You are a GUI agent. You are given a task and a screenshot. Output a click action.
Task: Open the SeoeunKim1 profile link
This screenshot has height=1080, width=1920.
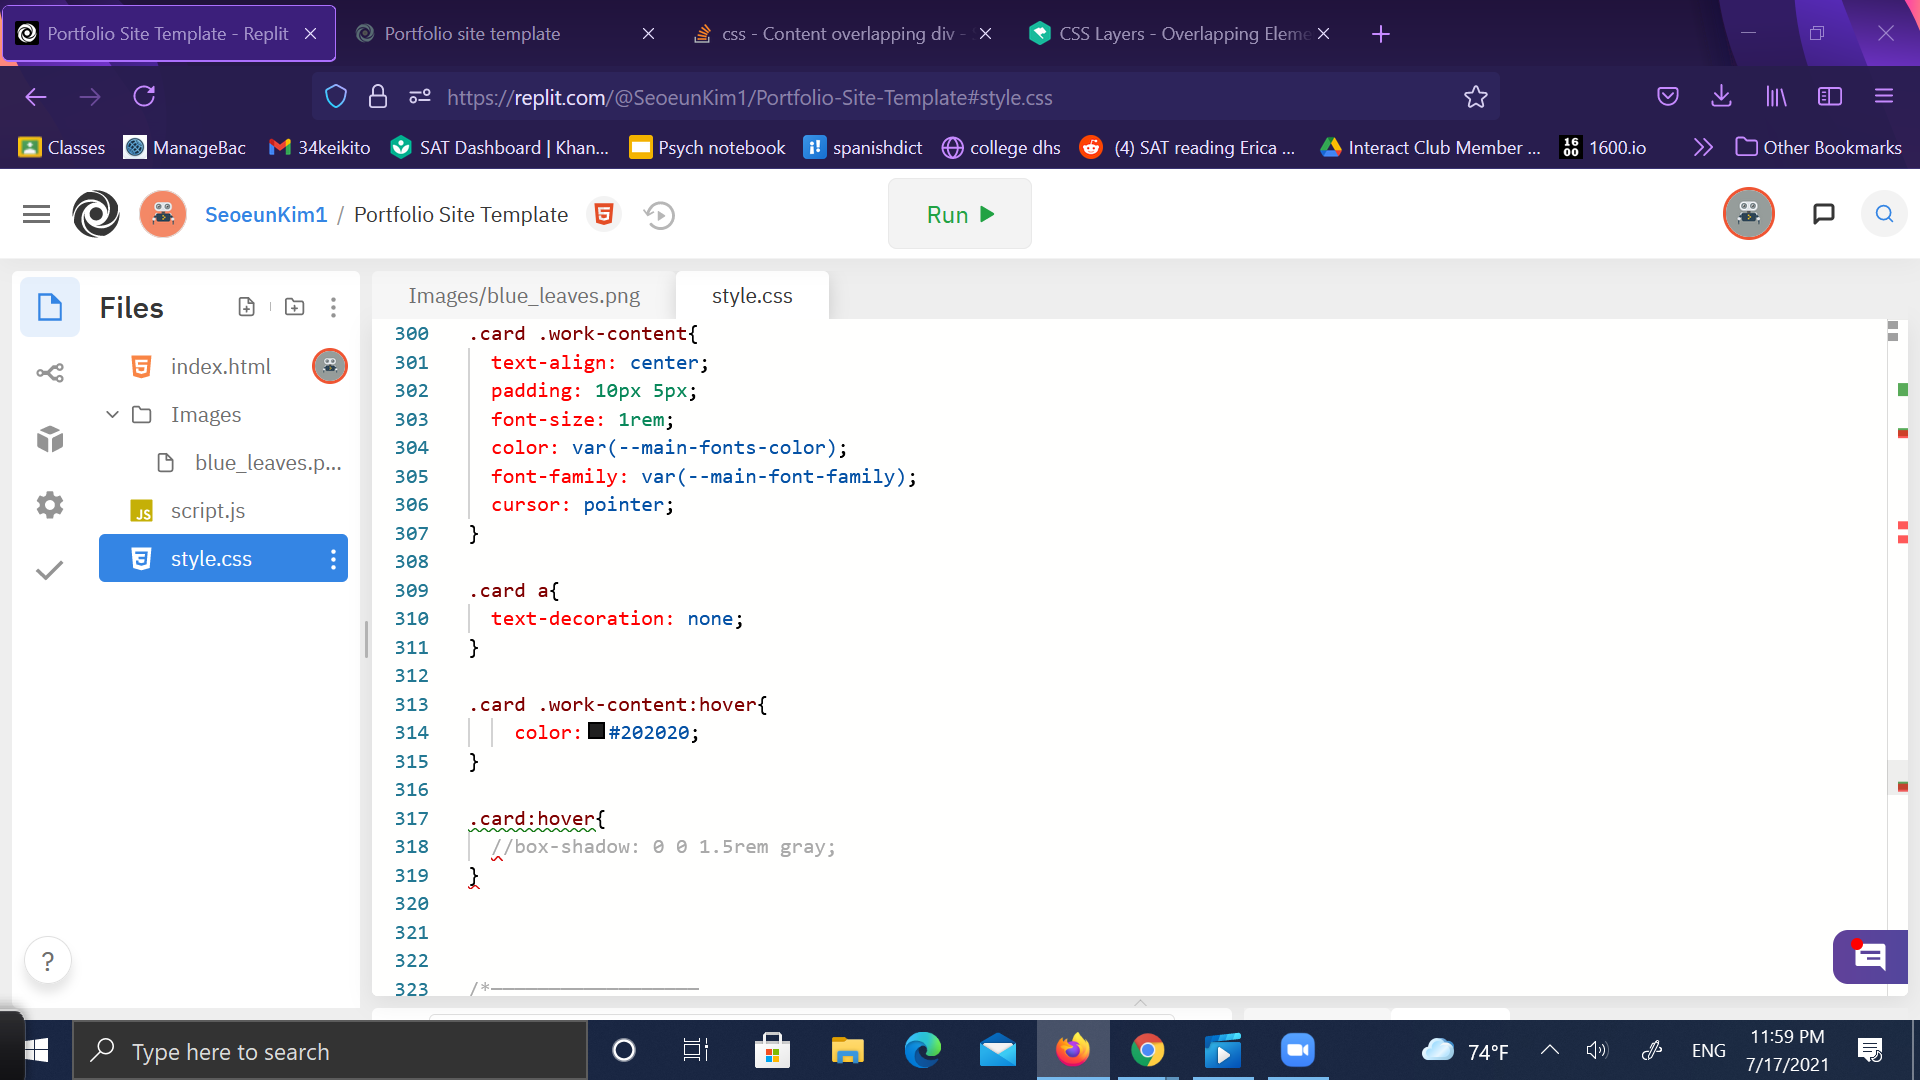coord(266,215)
